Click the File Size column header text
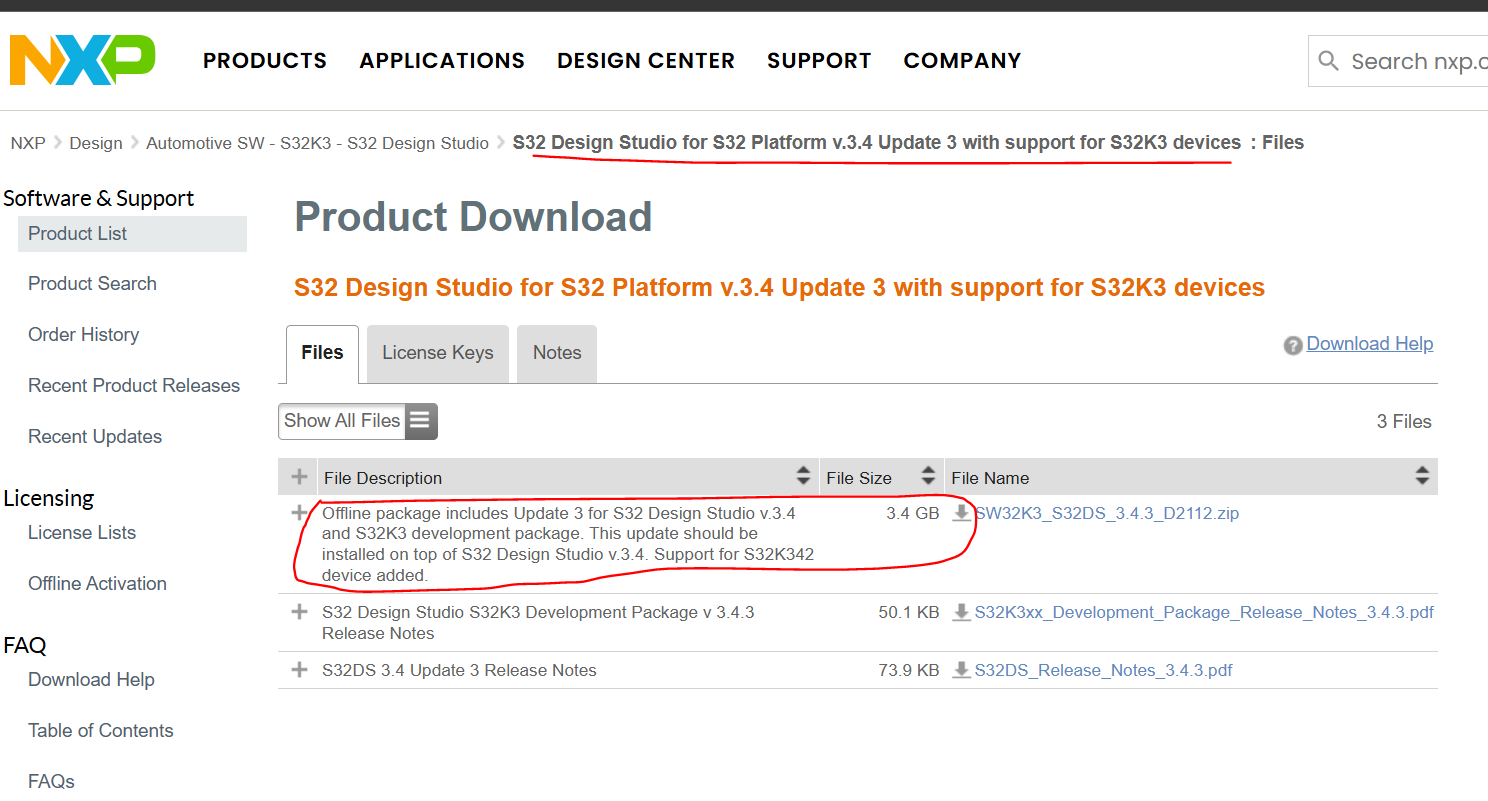This screenshot has height=801, width=1488. click(859, 478)
